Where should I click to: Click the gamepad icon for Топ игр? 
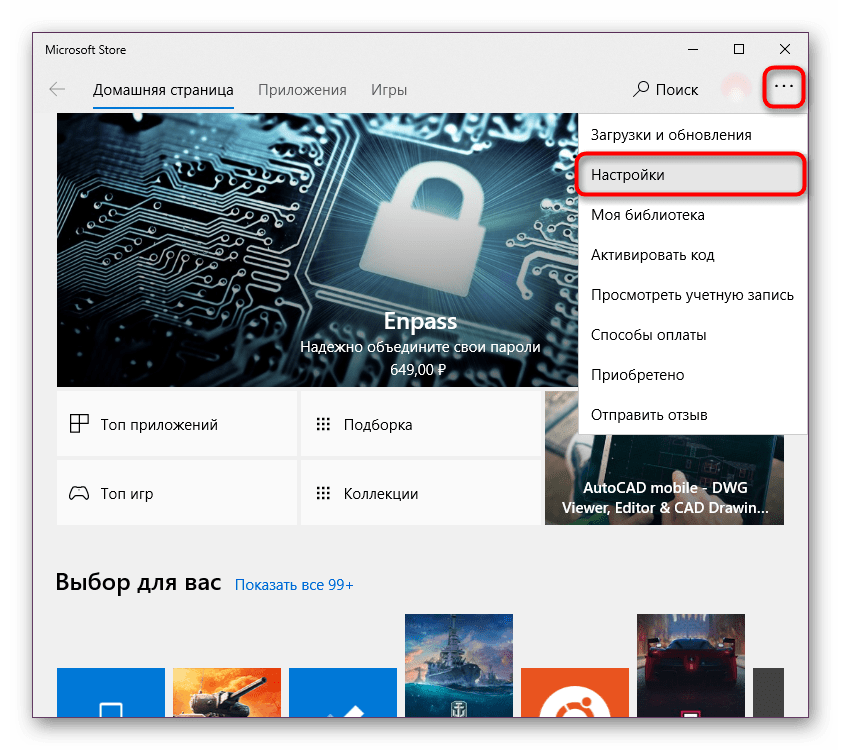pos(79,493)
